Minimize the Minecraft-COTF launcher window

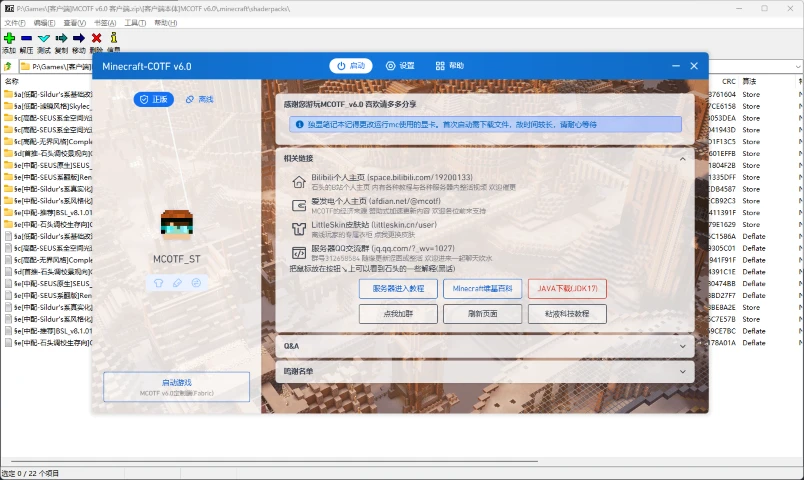click(x=676, y=66)
